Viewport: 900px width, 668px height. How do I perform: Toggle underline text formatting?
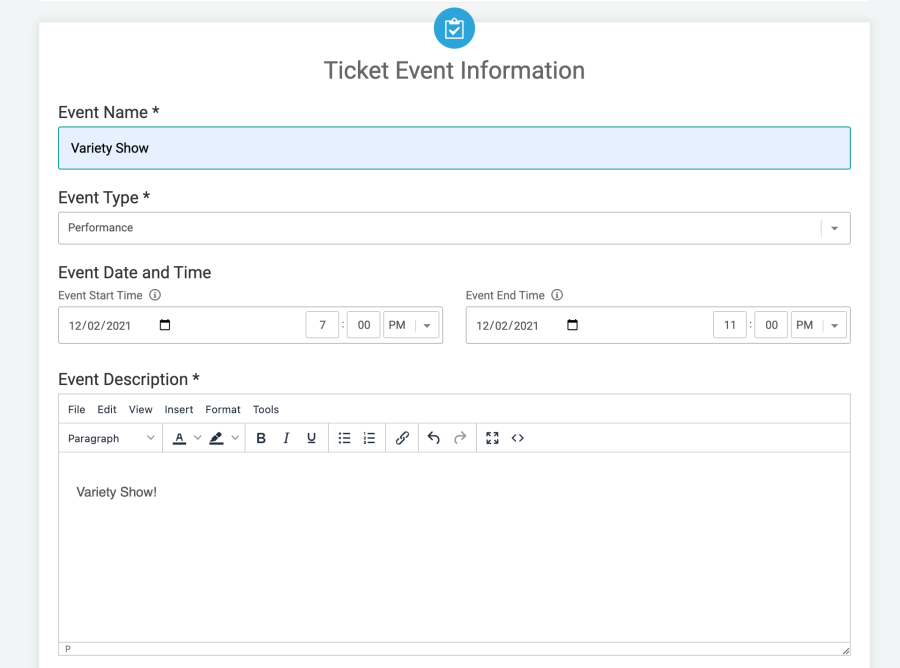tap(311, 438)
